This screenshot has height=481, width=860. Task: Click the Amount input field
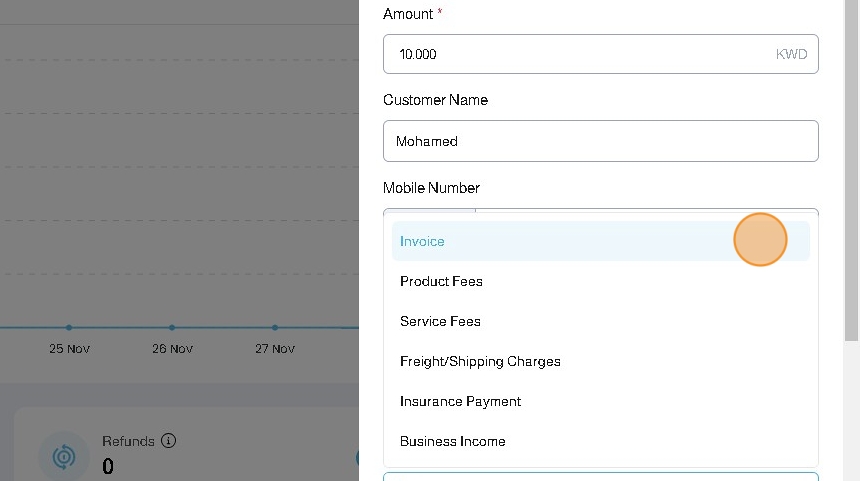(570, 54)
